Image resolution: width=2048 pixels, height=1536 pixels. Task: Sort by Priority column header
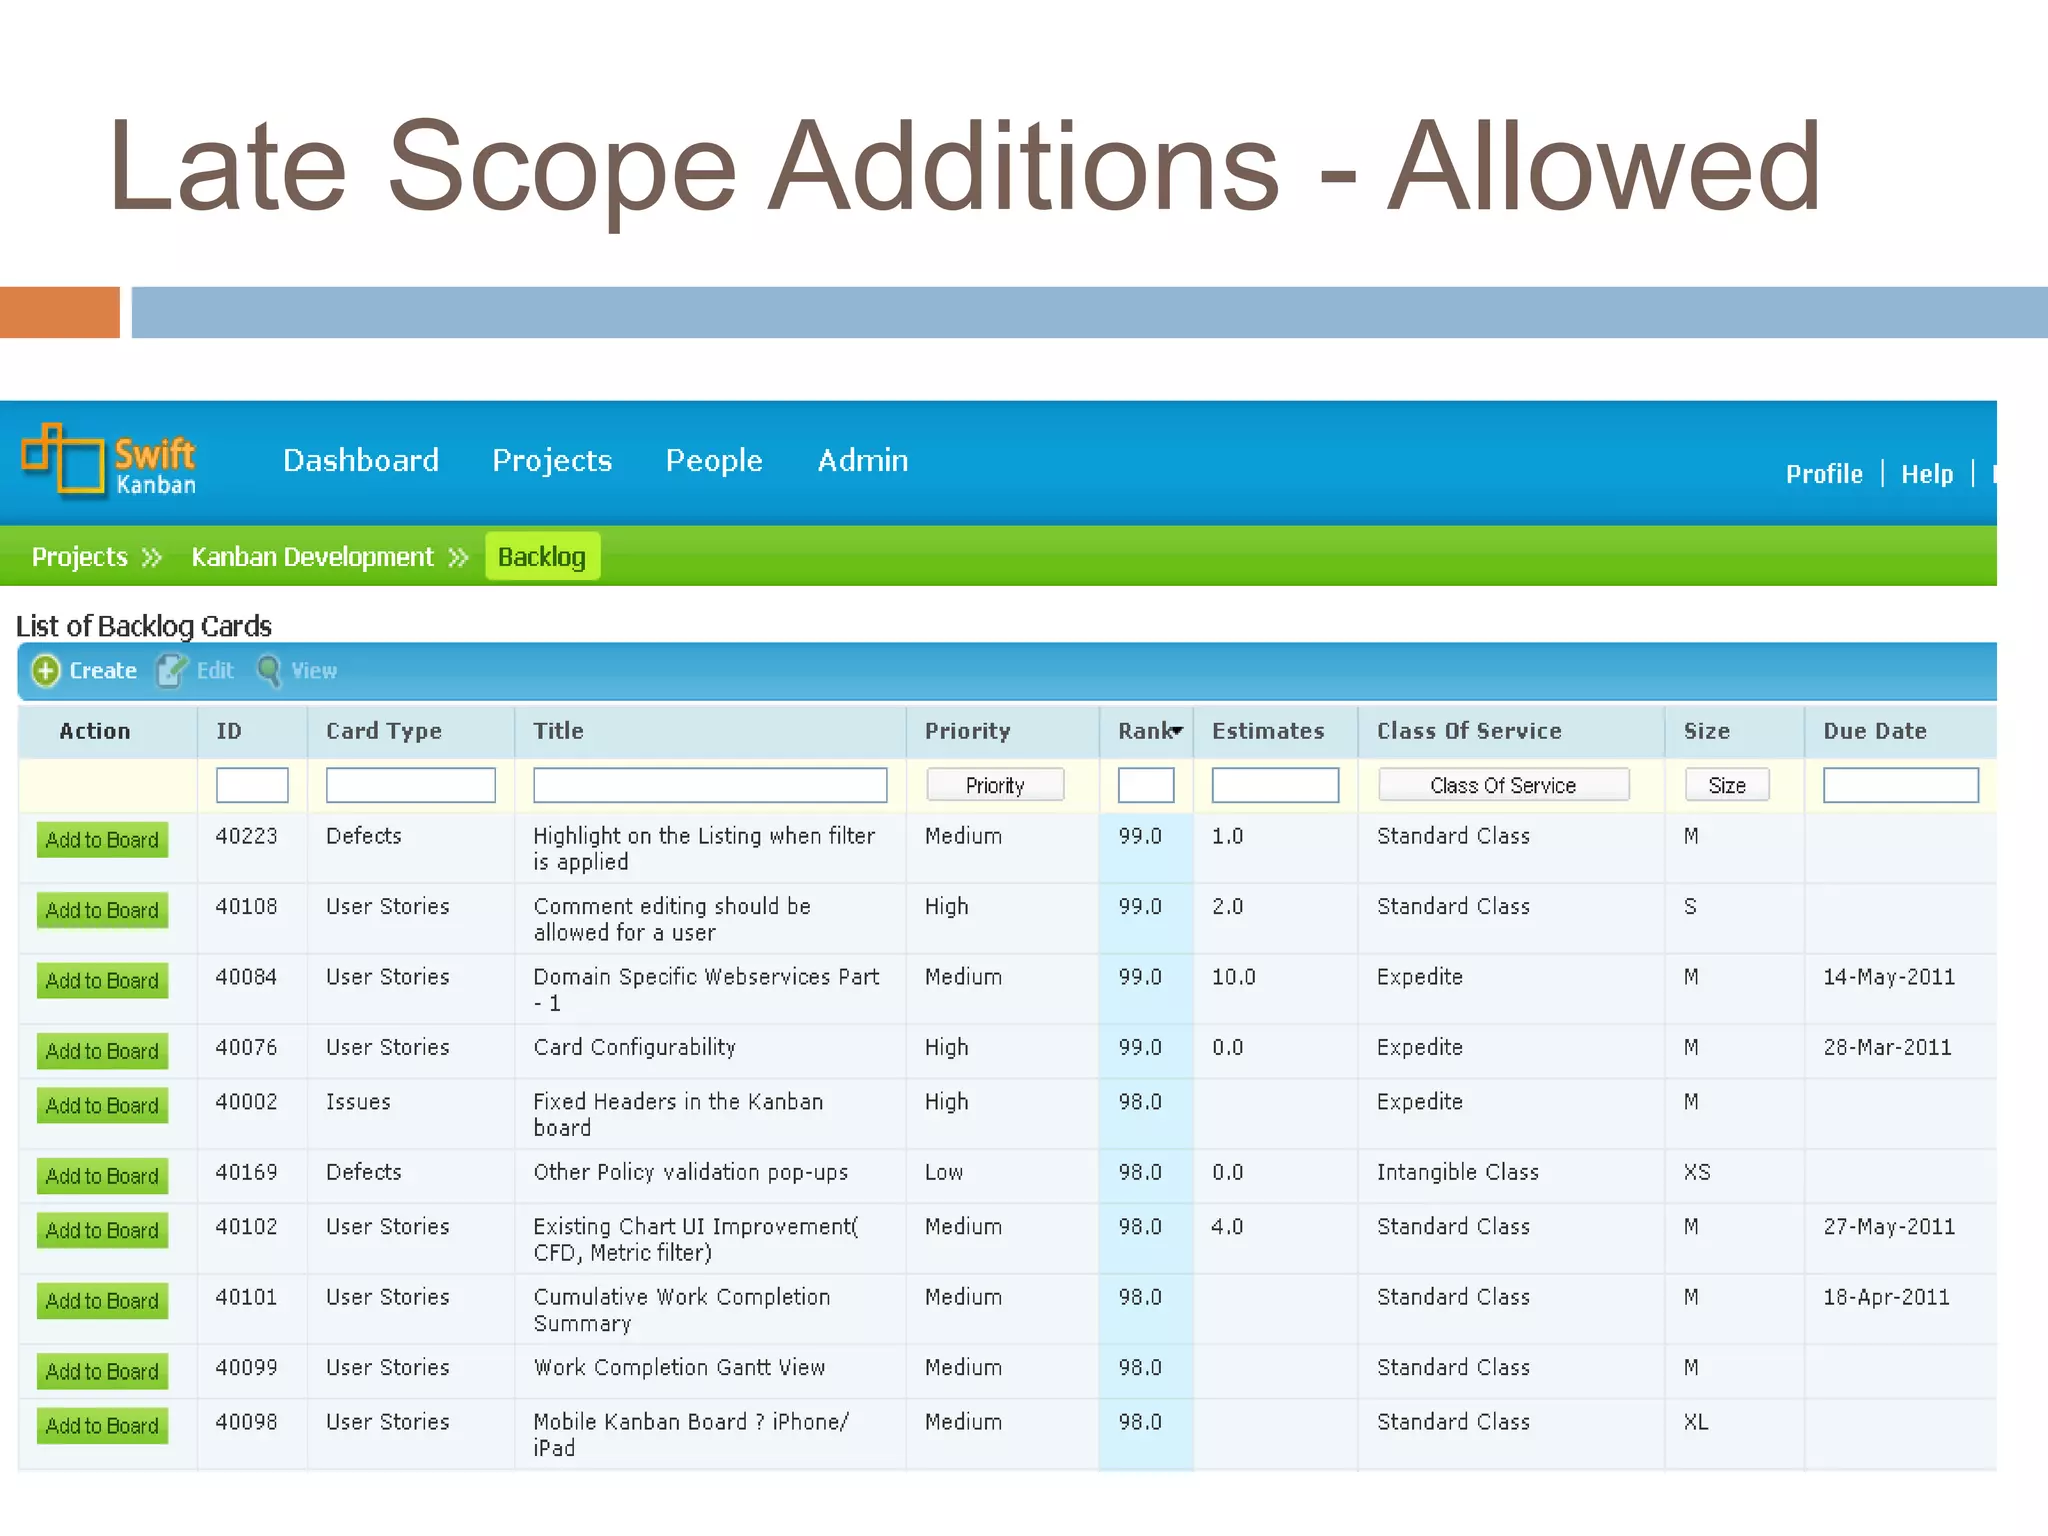pos(967,731)
